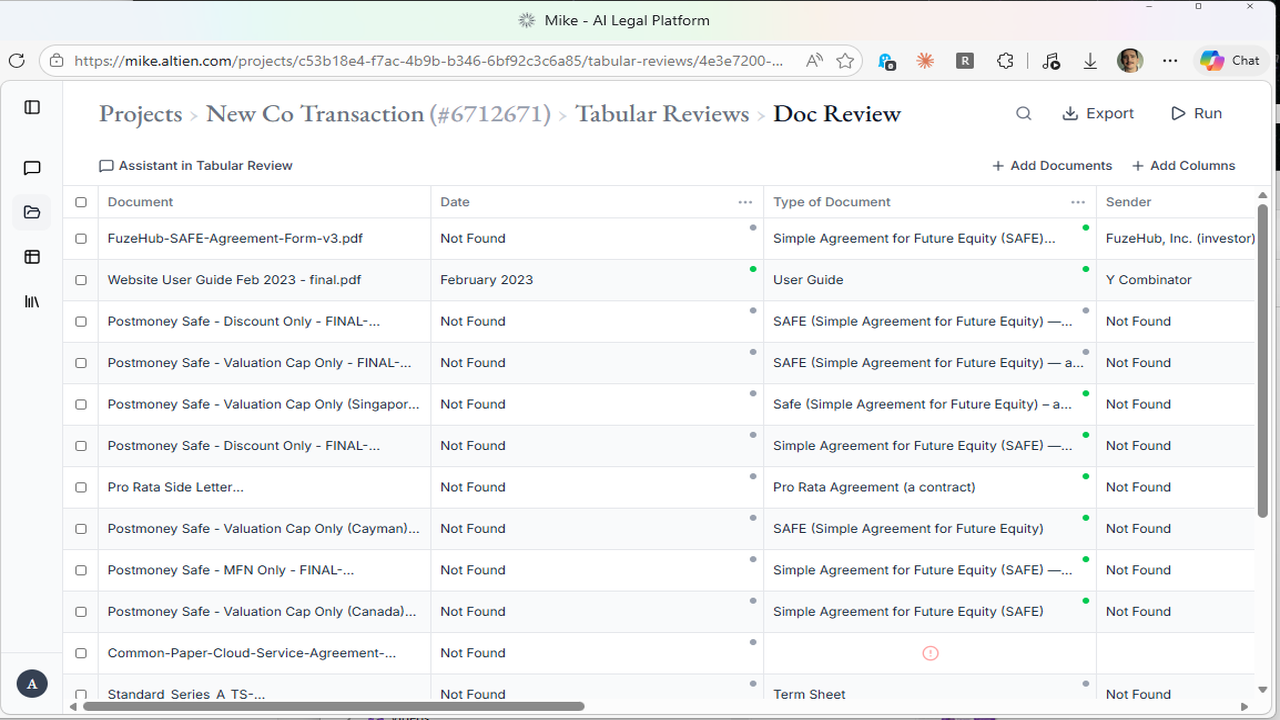View site information via the lock icon
Viewport: 1280px width, 720px height.
[57, 61]
